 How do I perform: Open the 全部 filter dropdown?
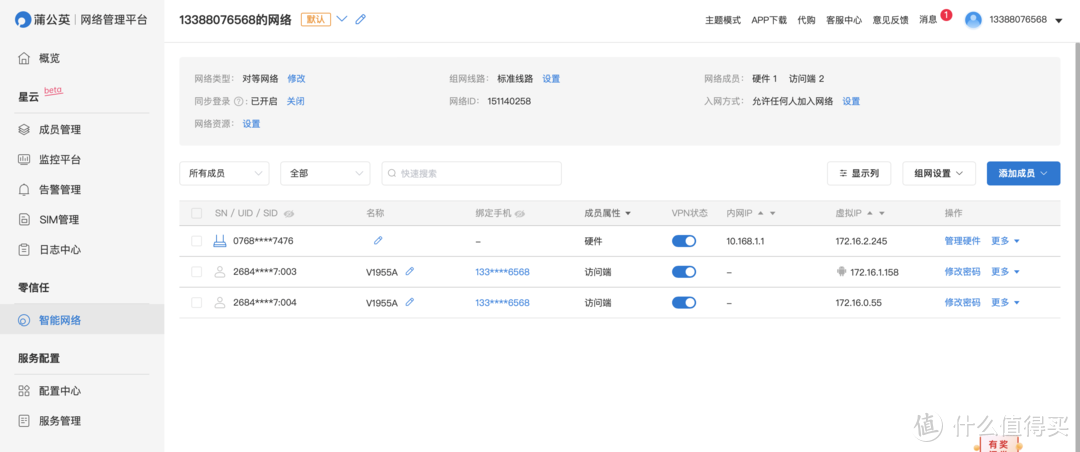(325, 174)
